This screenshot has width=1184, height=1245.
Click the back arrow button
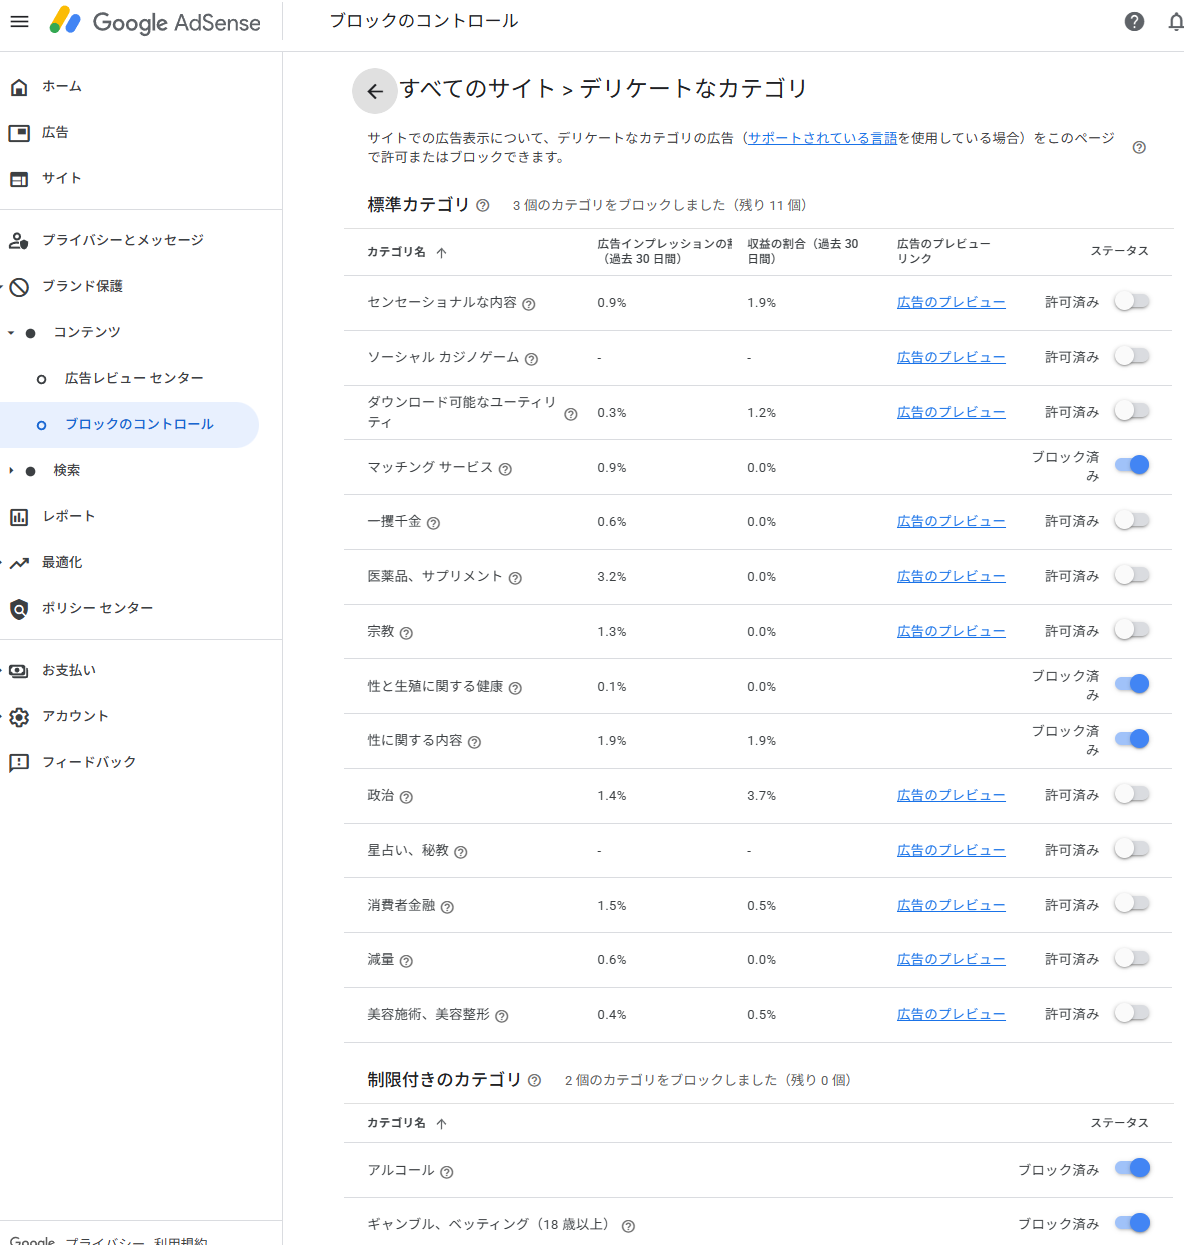(375, 91)
